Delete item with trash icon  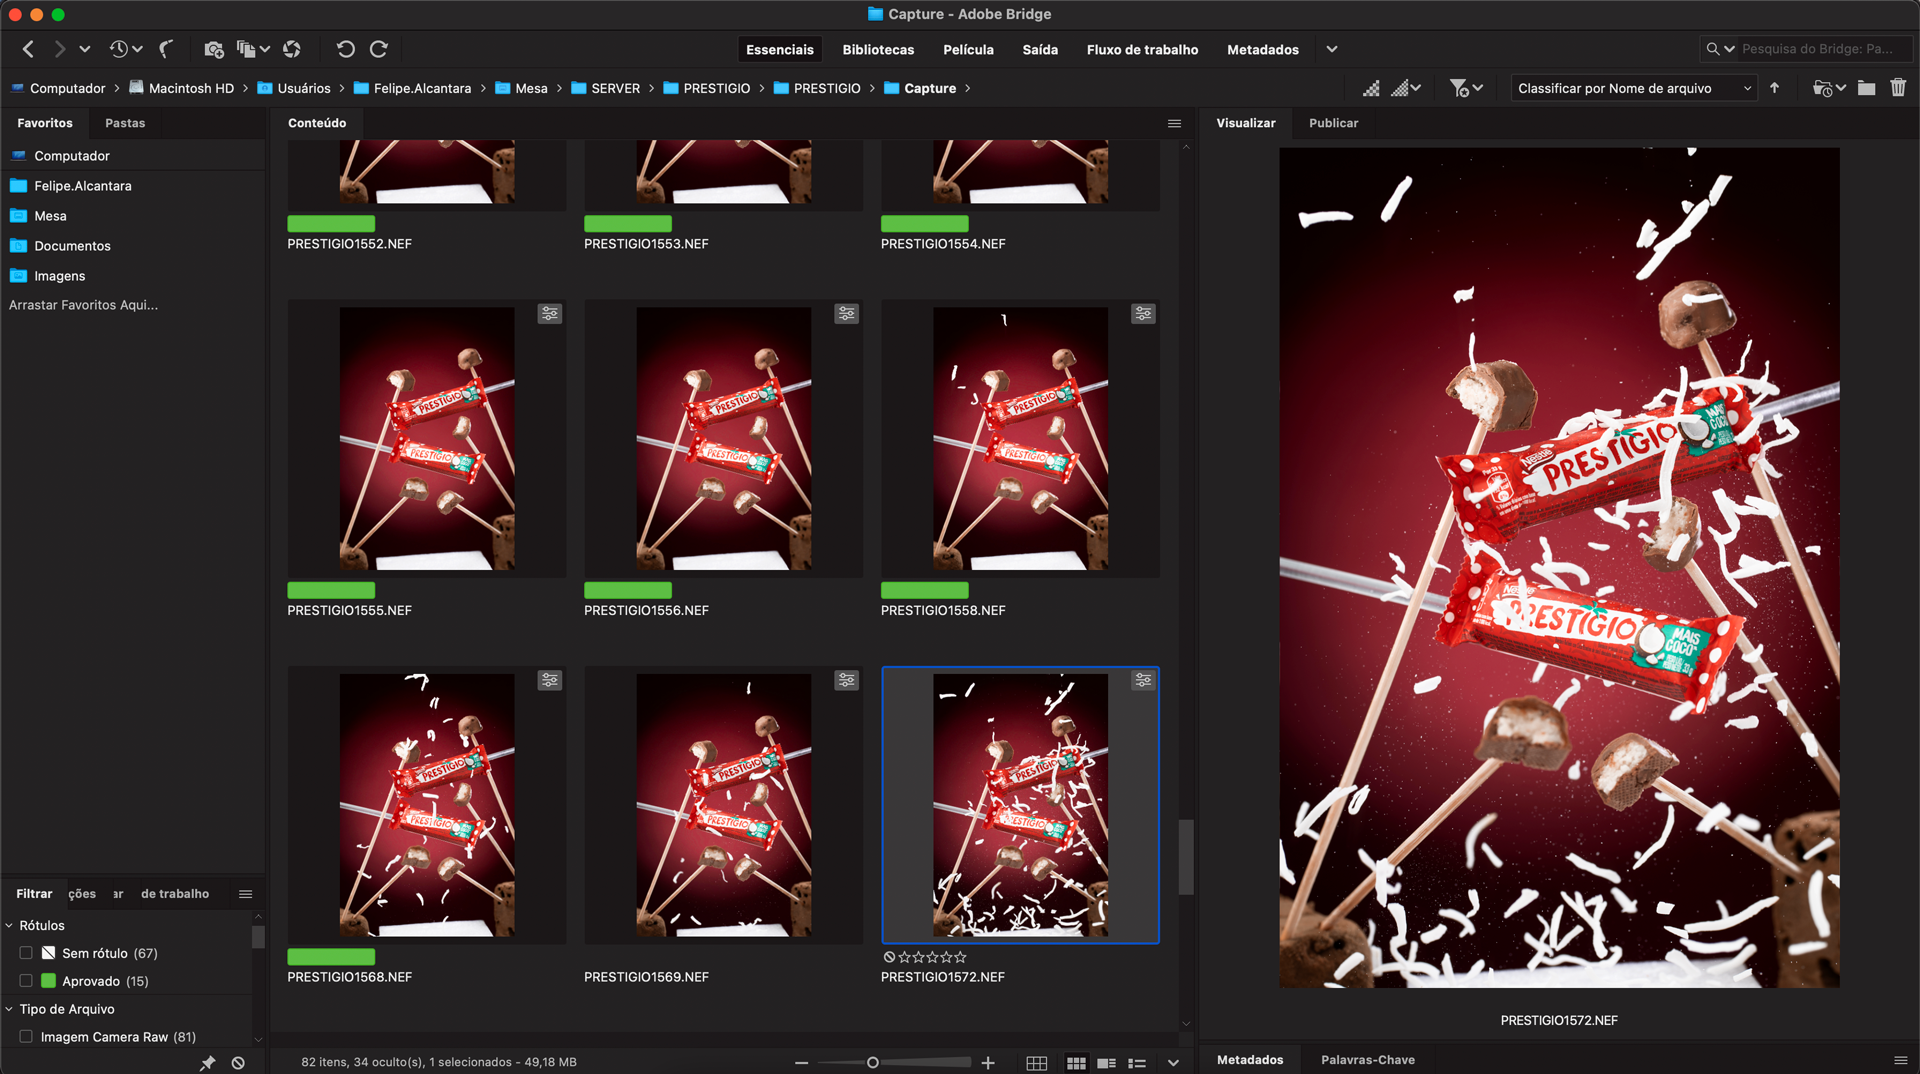click(x=1898, y=88)
